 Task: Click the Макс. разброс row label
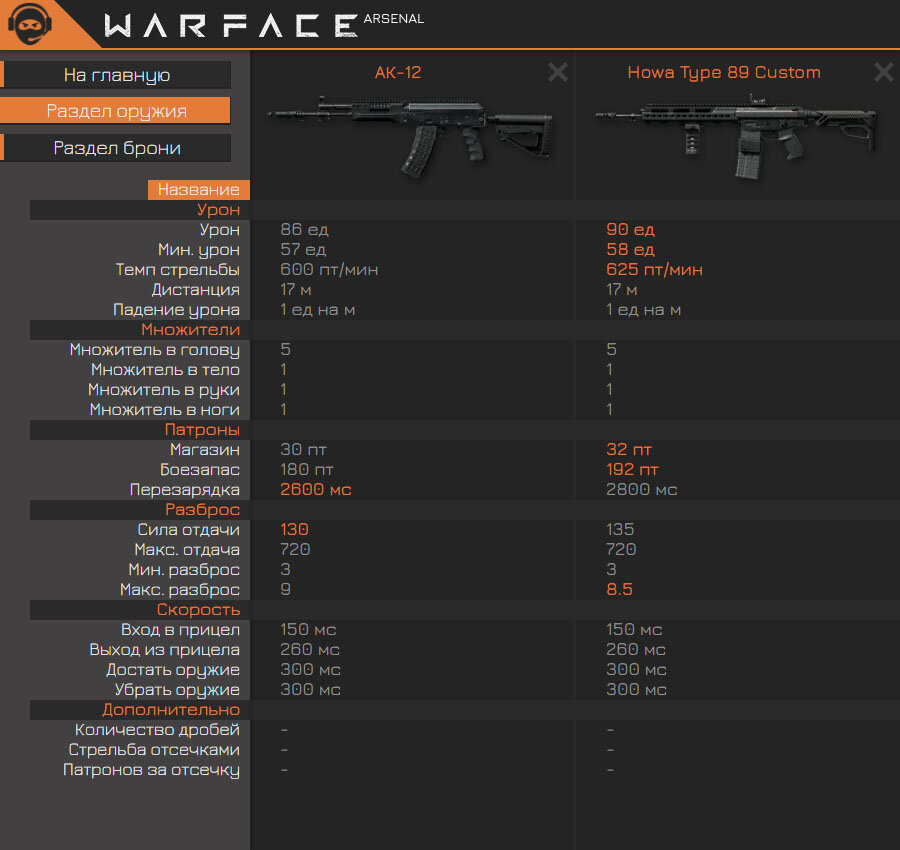click(180, 589)
